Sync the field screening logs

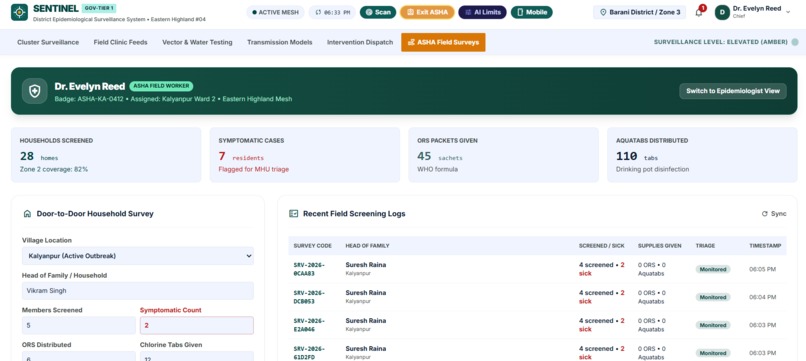tap(774, 213)
